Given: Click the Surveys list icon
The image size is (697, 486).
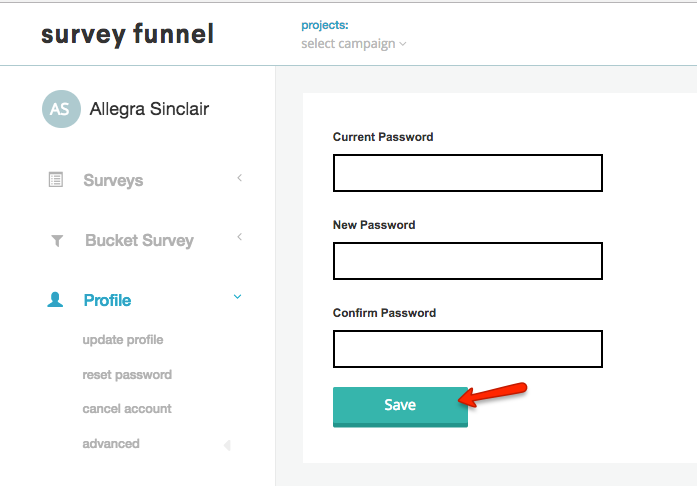Looking at the screenshot, I should [56, 180].
